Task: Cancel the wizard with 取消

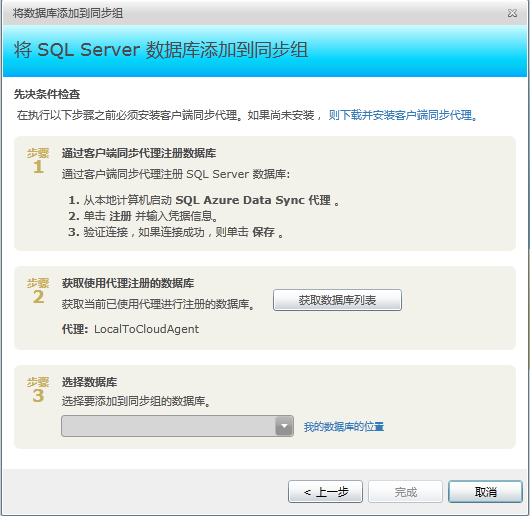Action: click(485, 492)
